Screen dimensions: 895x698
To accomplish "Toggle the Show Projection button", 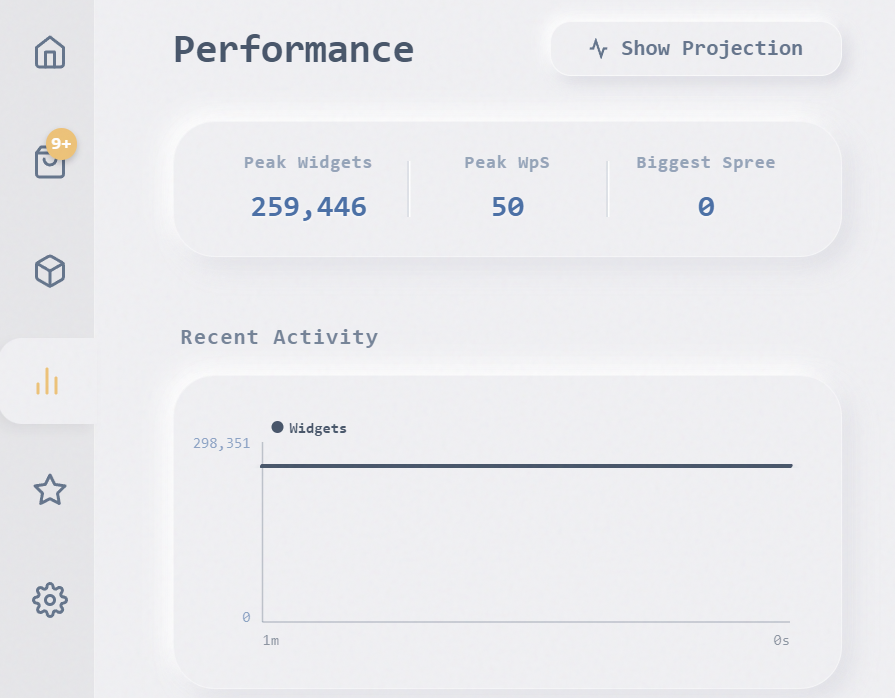I will [x=696, y=49].
